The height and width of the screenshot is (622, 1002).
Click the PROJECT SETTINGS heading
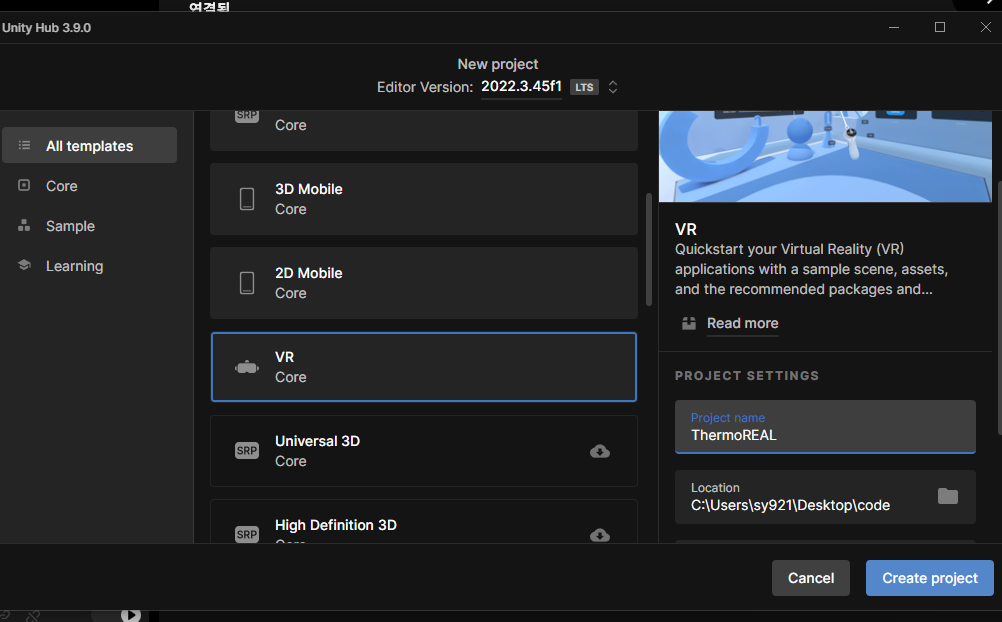coord(747,376)
